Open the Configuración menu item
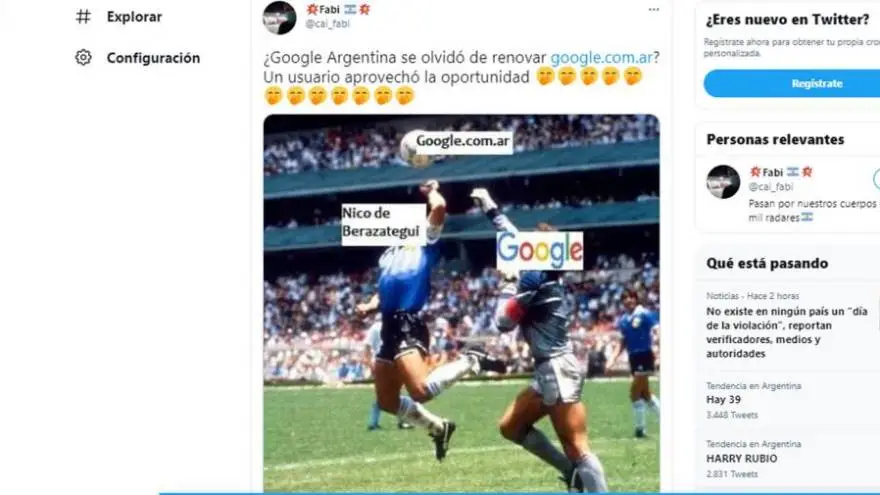 coord(153,58)
